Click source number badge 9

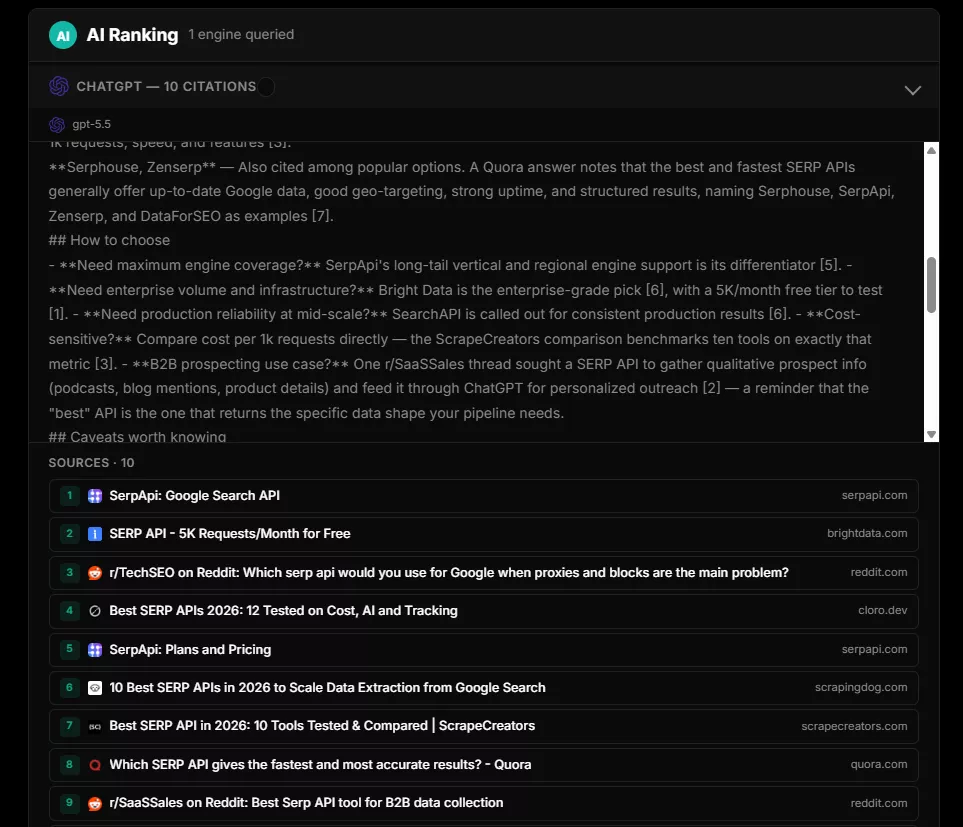69,802
